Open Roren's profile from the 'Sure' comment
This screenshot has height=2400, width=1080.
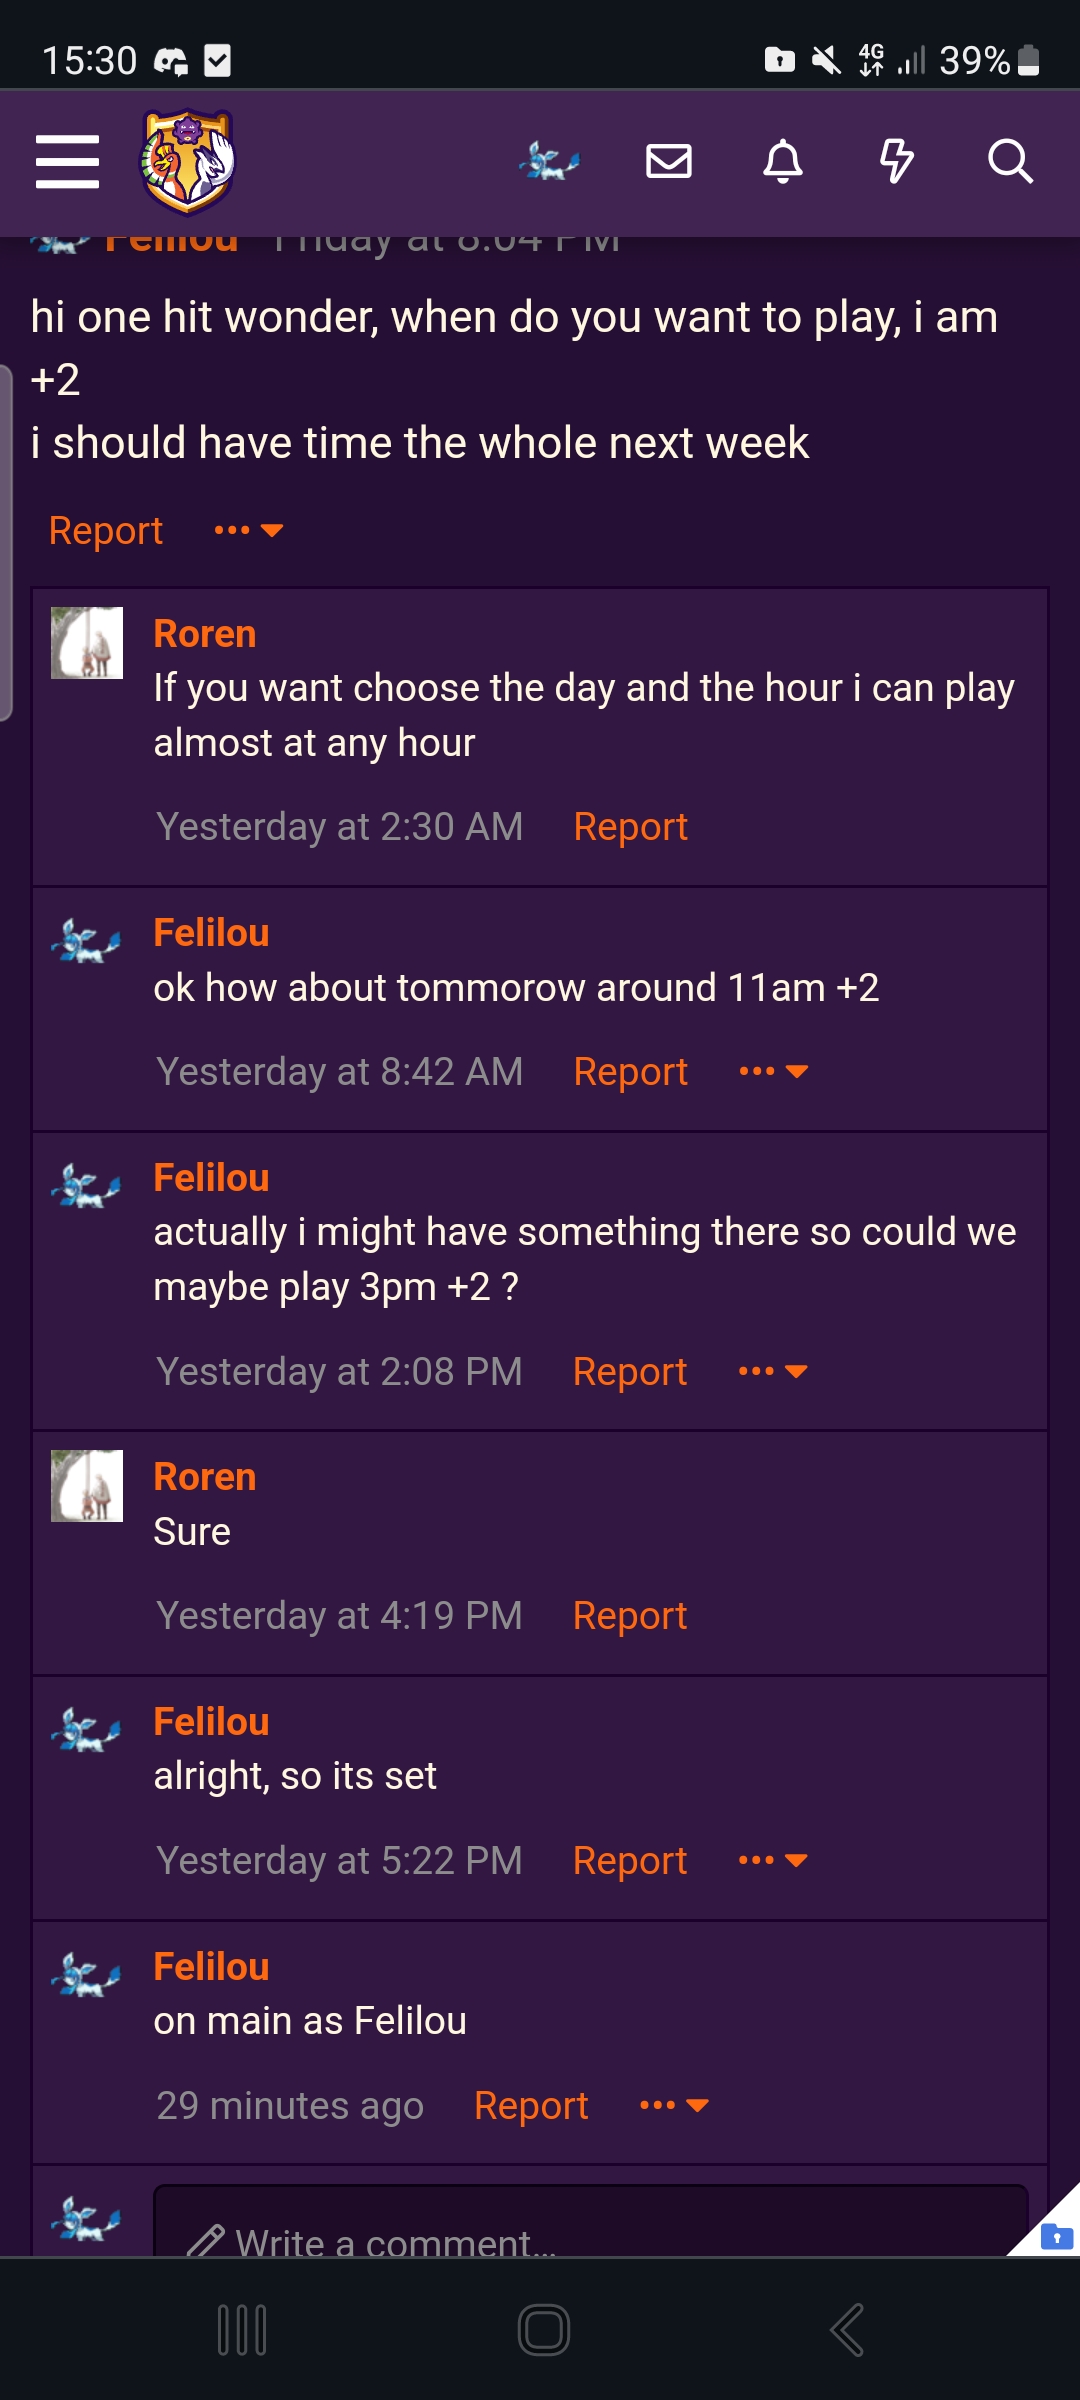pyautogui.click(x=205, y=1477)
